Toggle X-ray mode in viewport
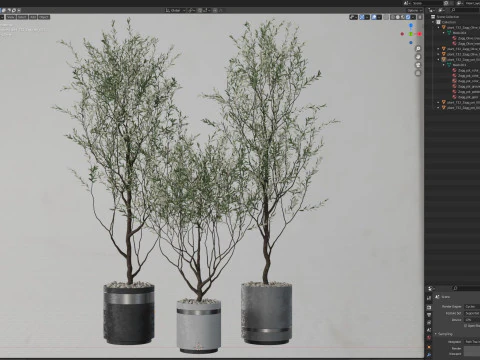 (x=386, y=17)
